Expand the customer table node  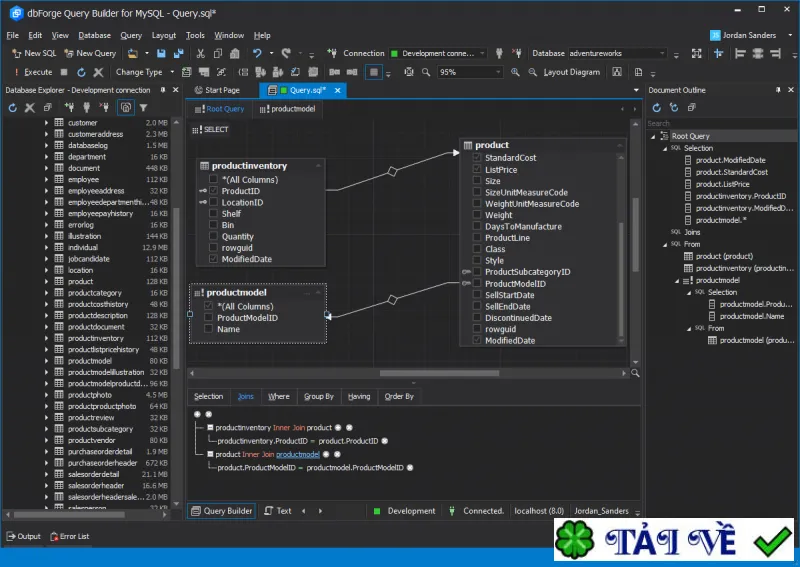(46, 122)
